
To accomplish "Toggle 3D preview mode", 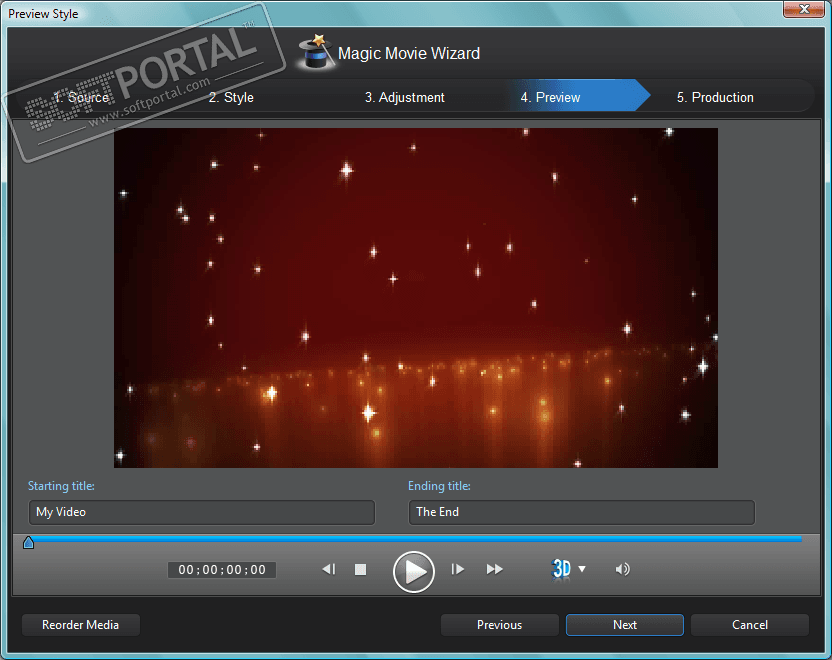I will pyautogui.click(x=561, y=569).
